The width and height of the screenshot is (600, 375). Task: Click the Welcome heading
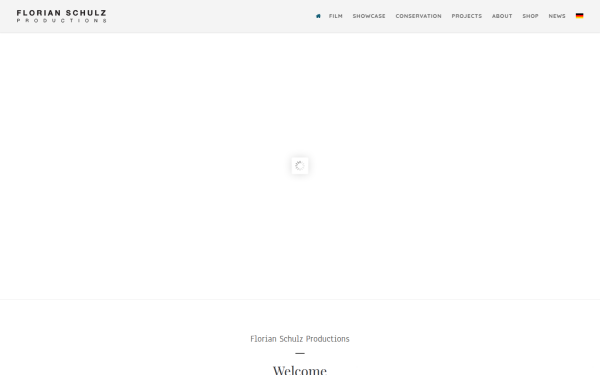[x=300, y=370]
